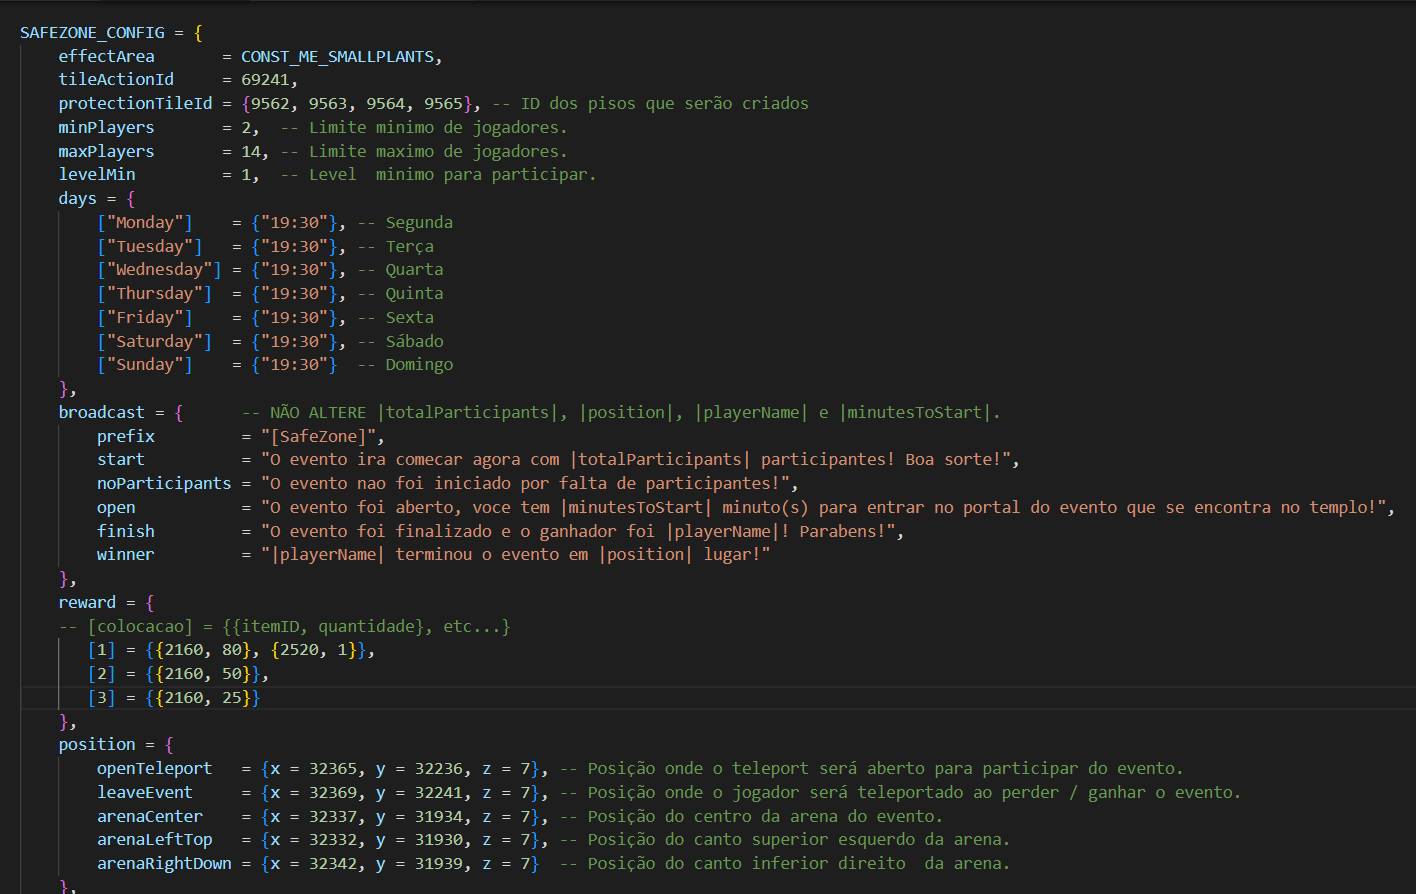Click the comment 'Level minimo para participar'

[x=438, y=175]
